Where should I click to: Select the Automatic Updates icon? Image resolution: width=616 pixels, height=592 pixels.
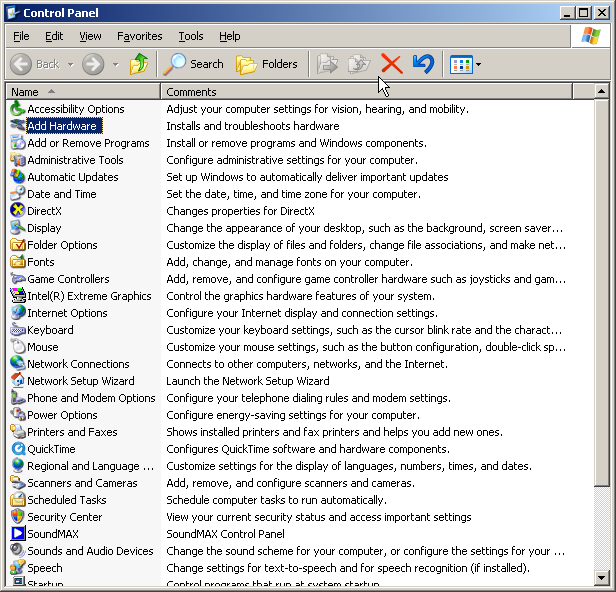click(17, 177)
